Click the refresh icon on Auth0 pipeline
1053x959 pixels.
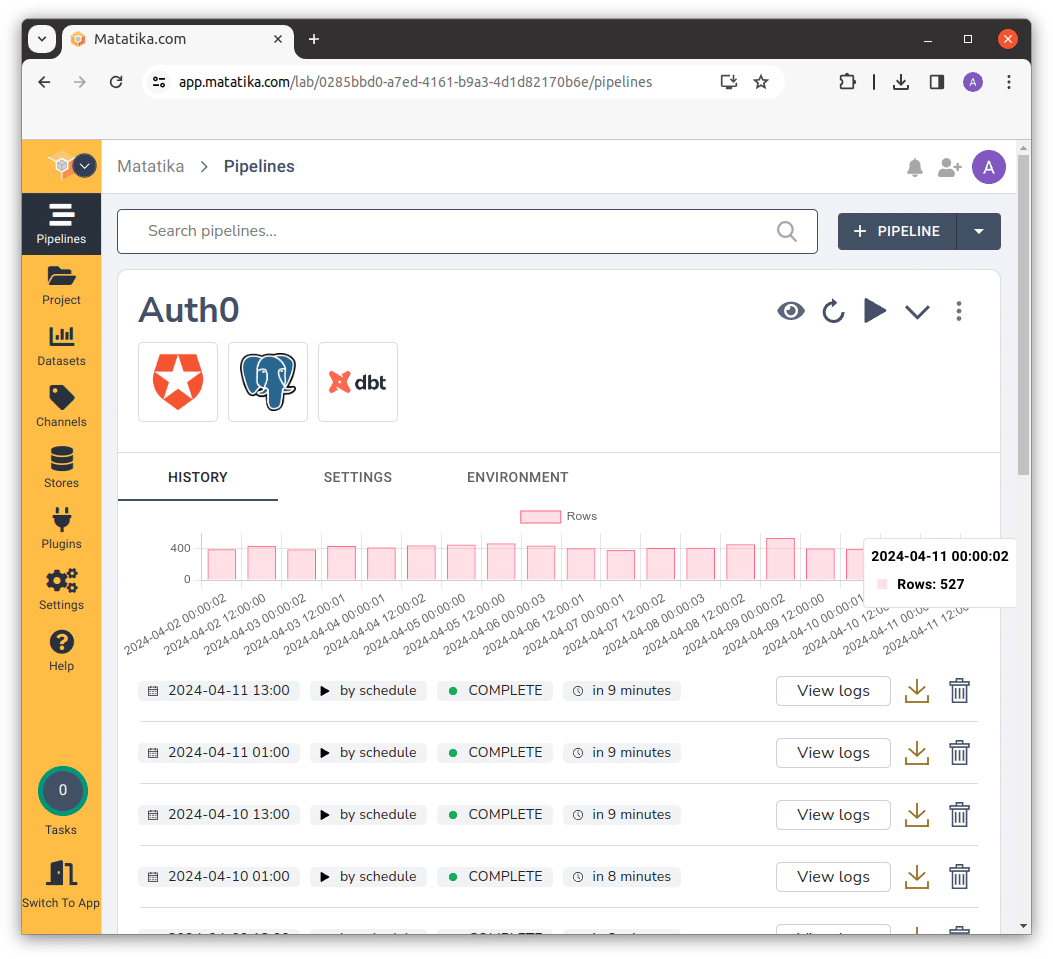click(x=833, y=312)
